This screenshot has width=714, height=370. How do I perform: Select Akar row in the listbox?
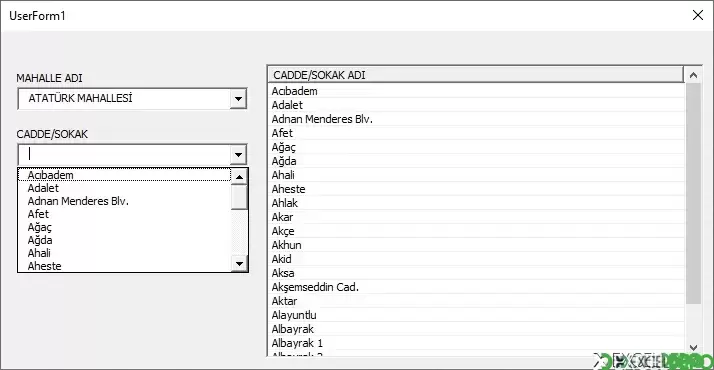477,217
